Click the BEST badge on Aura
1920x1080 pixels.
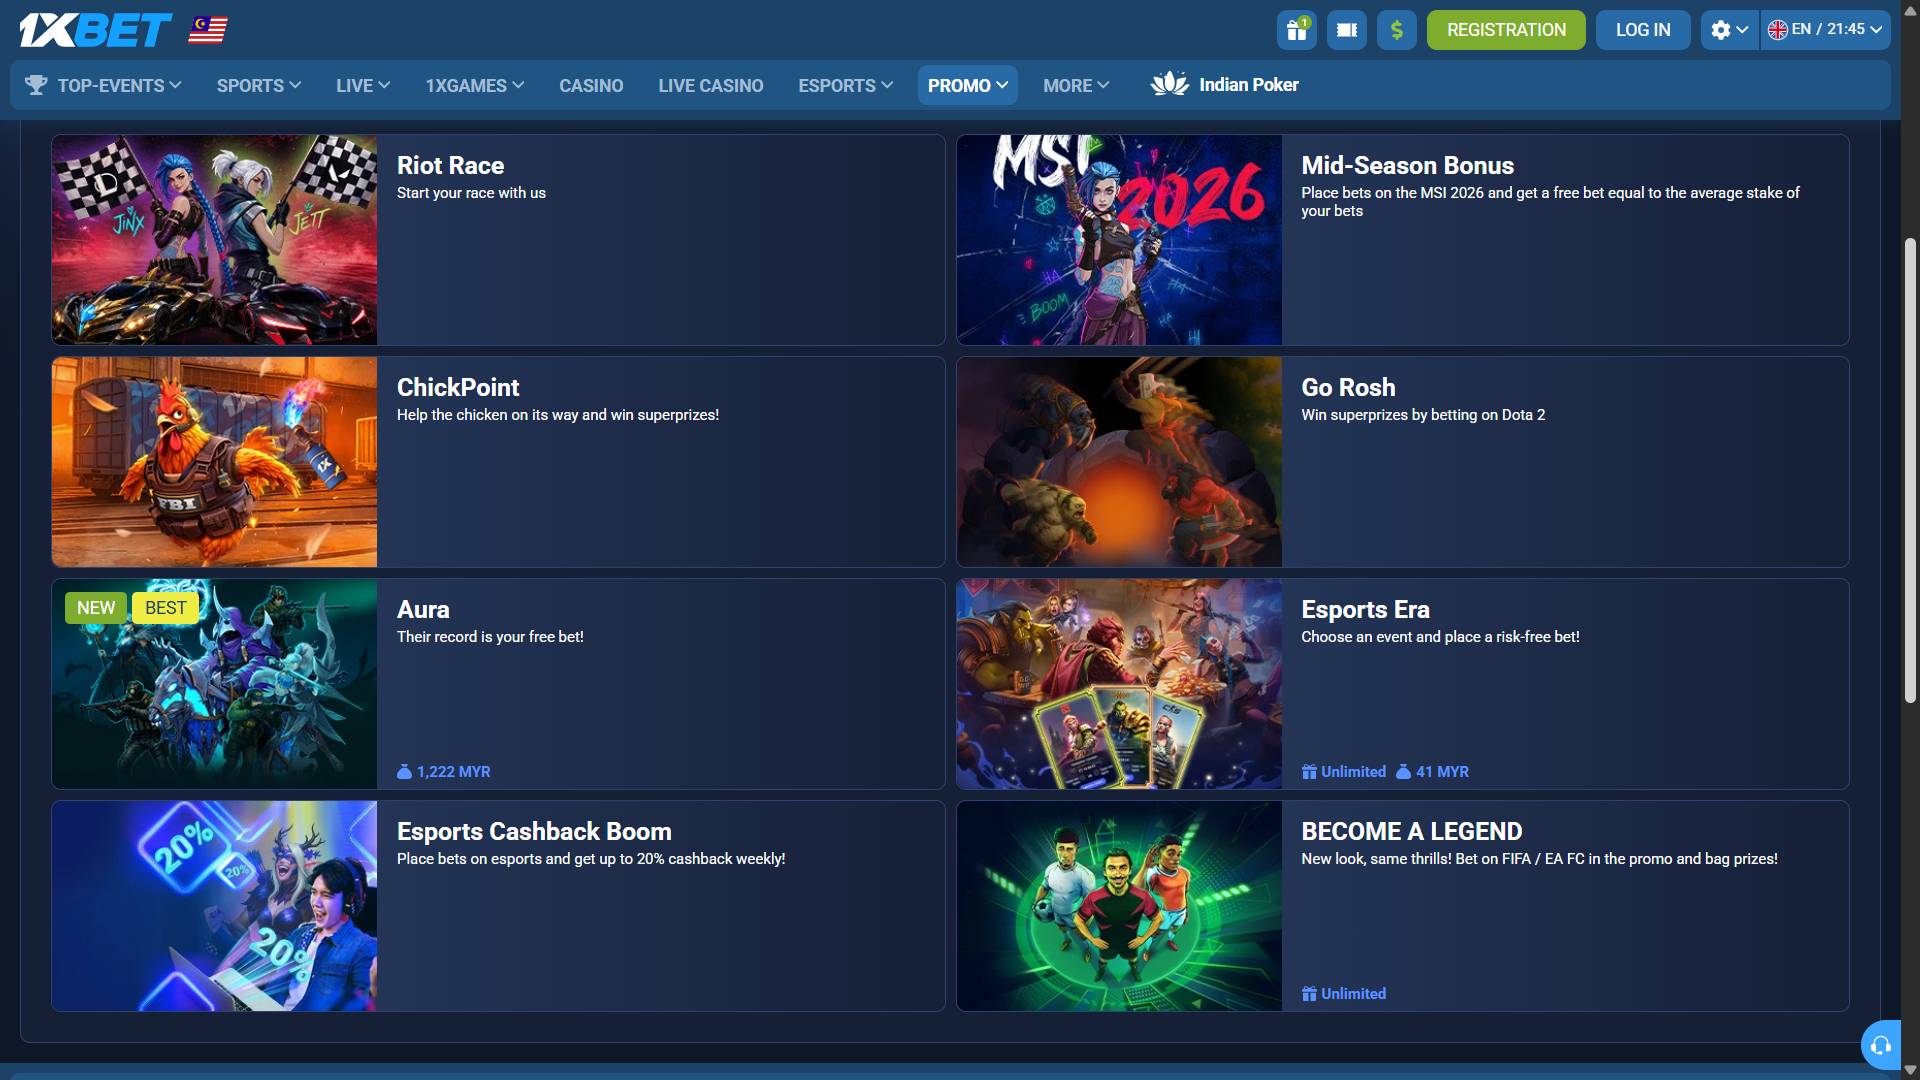click(x=165, y=608)
